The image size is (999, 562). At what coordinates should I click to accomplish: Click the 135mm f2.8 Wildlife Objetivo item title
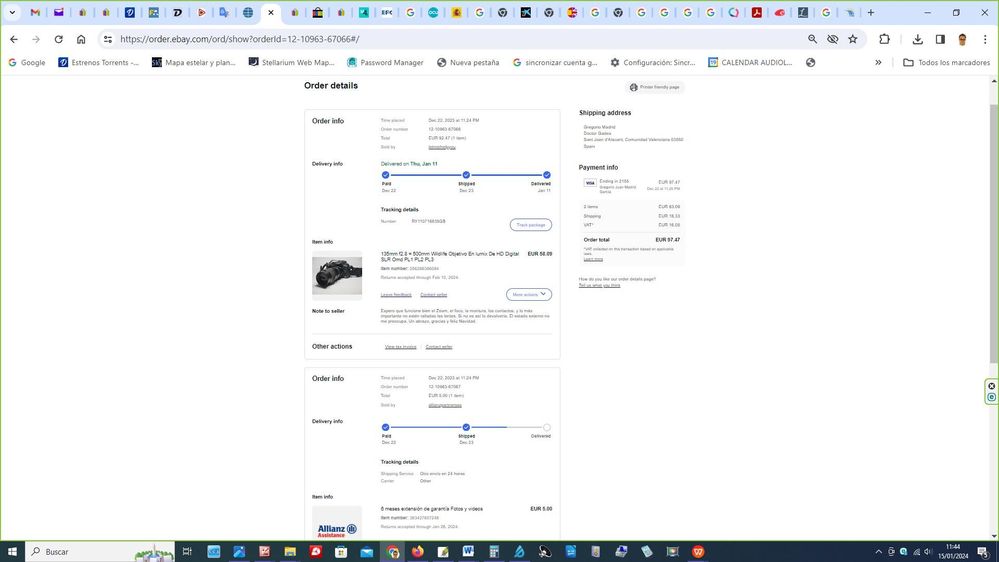click(450, 256)
